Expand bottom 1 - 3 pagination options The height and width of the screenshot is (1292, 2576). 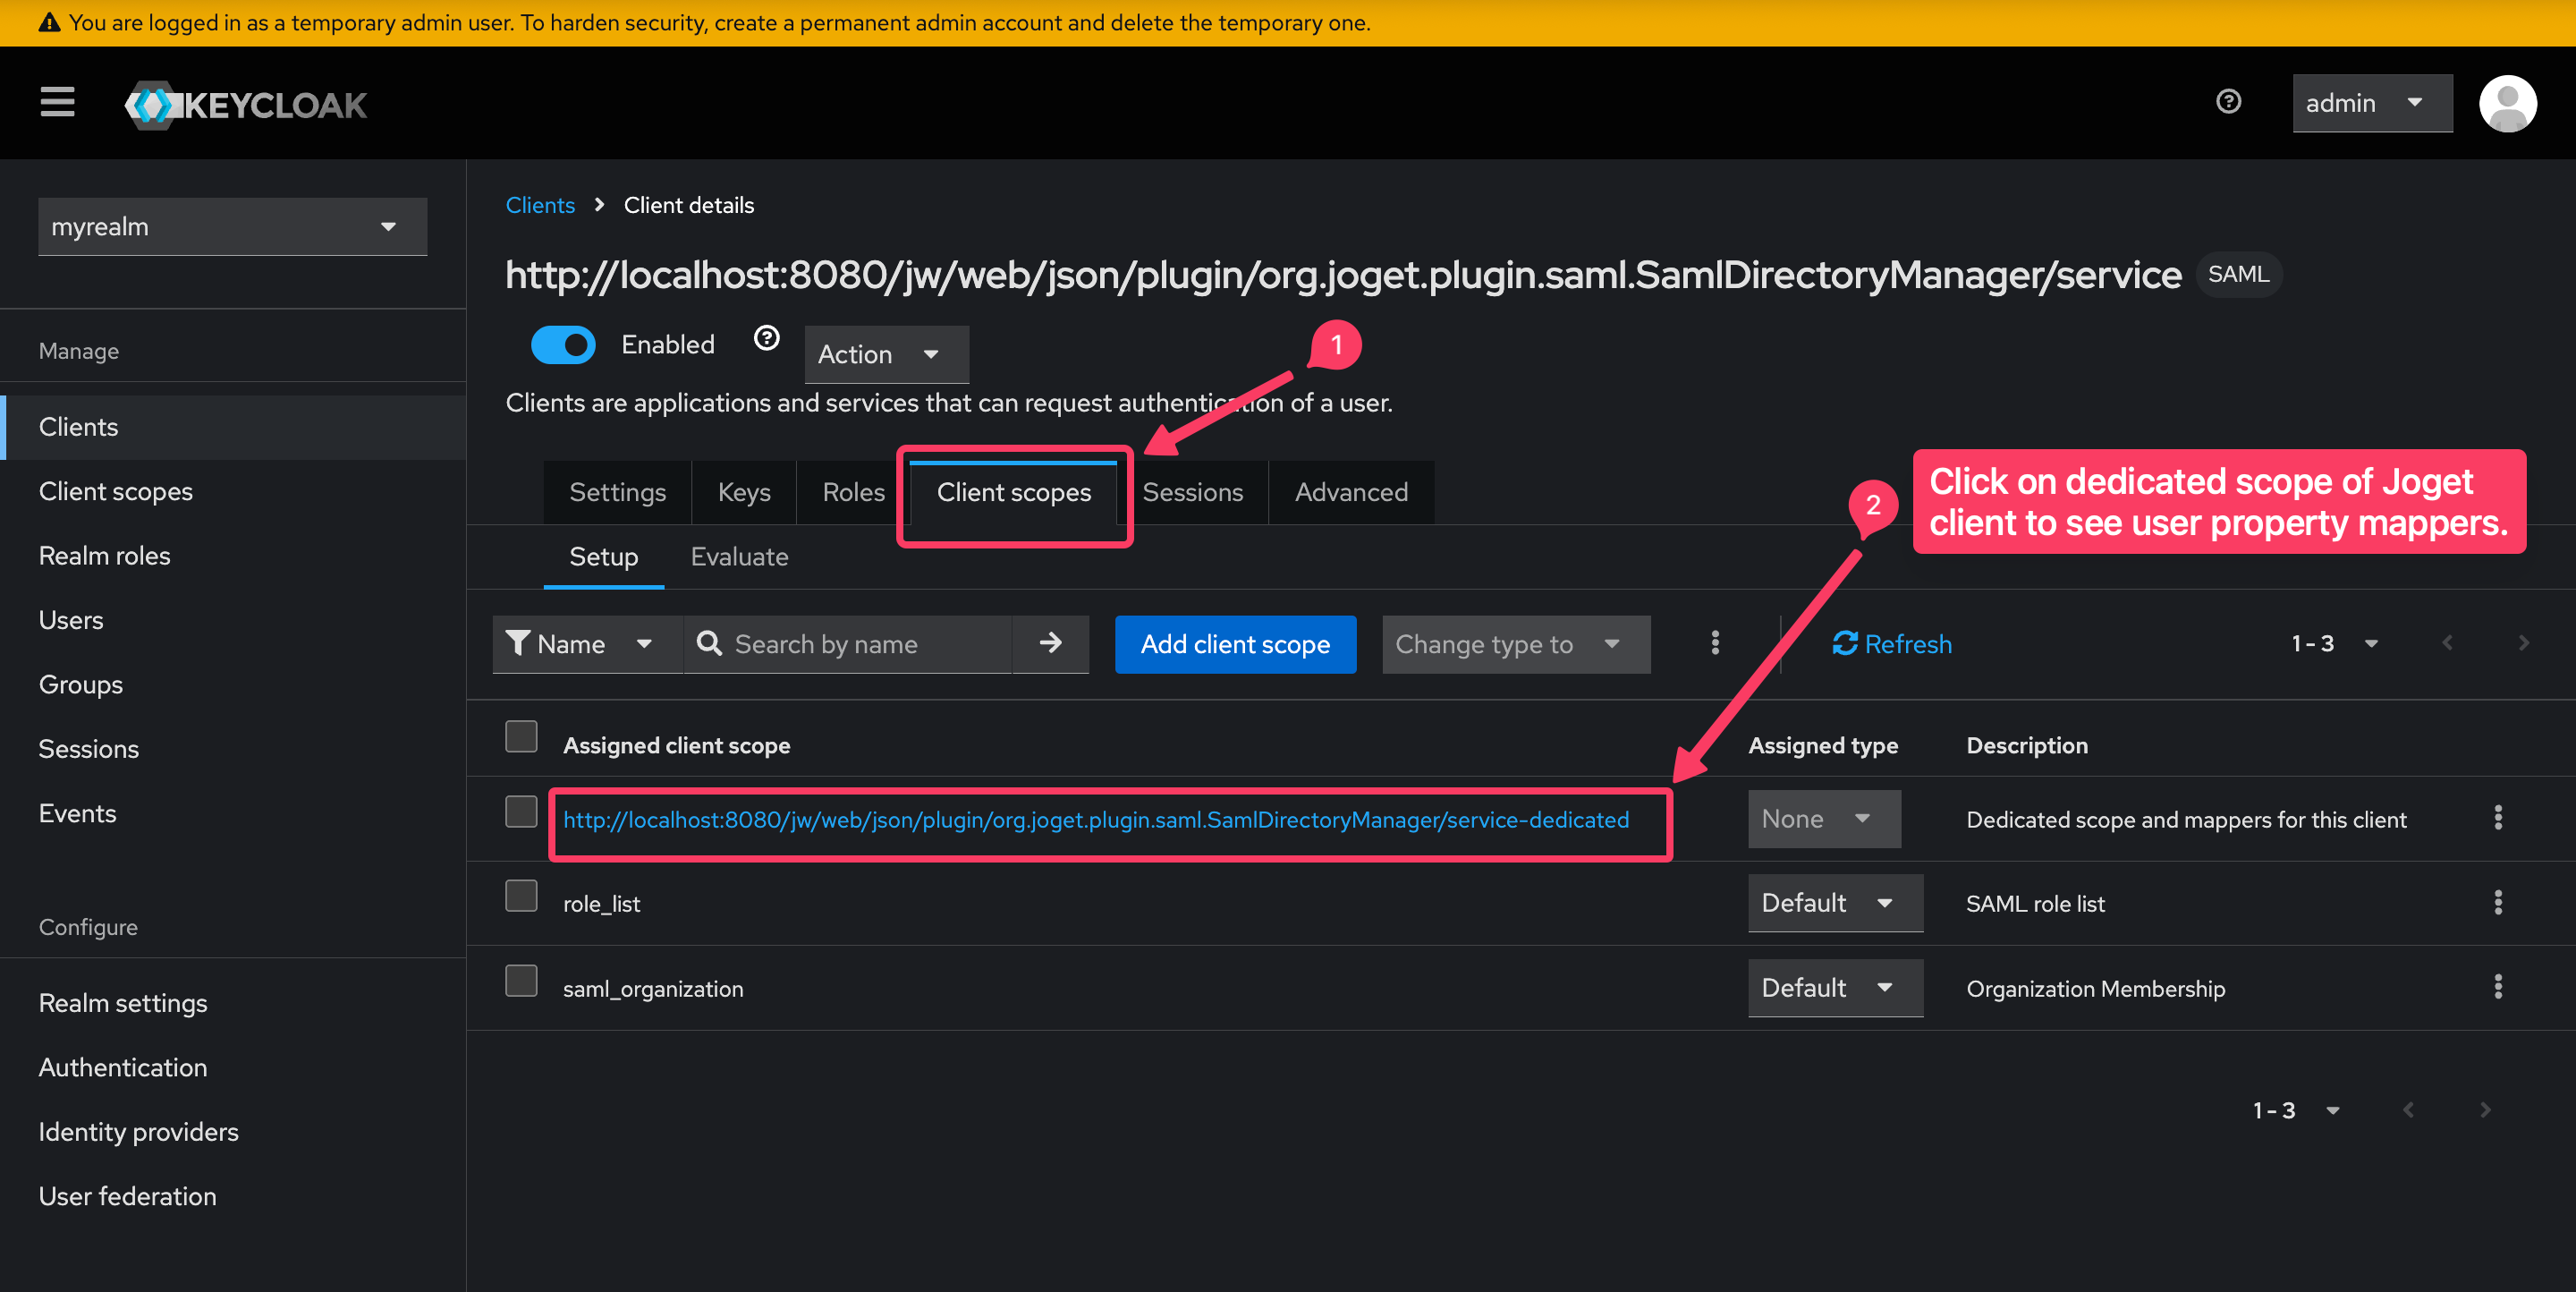pos(2296,1110)
